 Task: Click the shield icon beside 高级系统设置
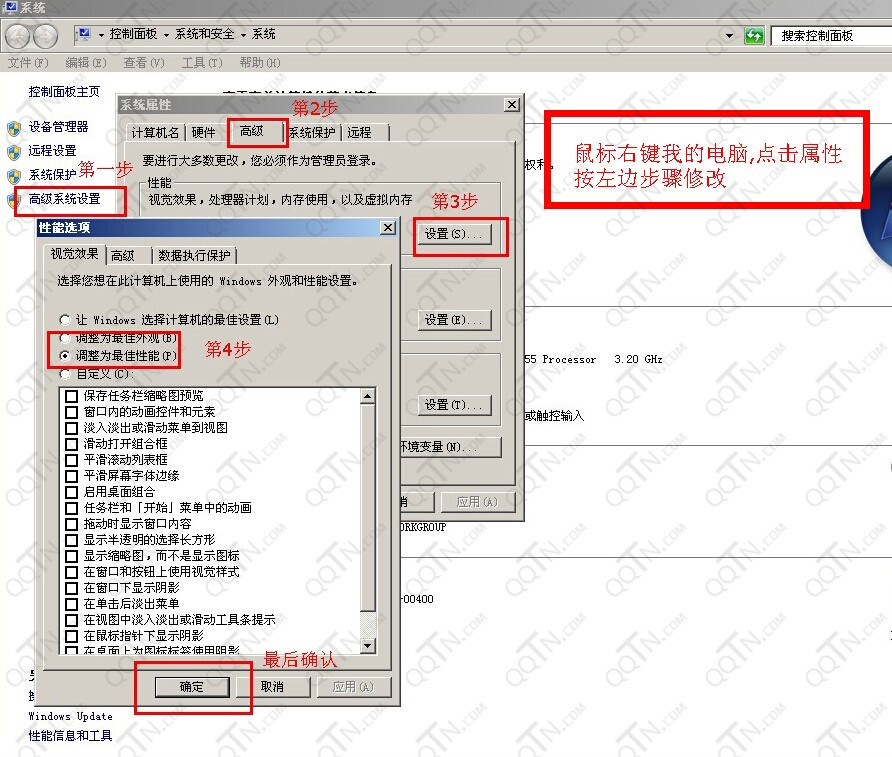[14, 199]
